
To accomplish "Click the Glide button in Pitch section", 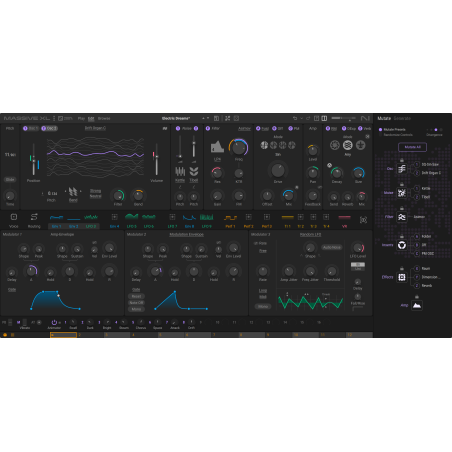I will (10, 179).
